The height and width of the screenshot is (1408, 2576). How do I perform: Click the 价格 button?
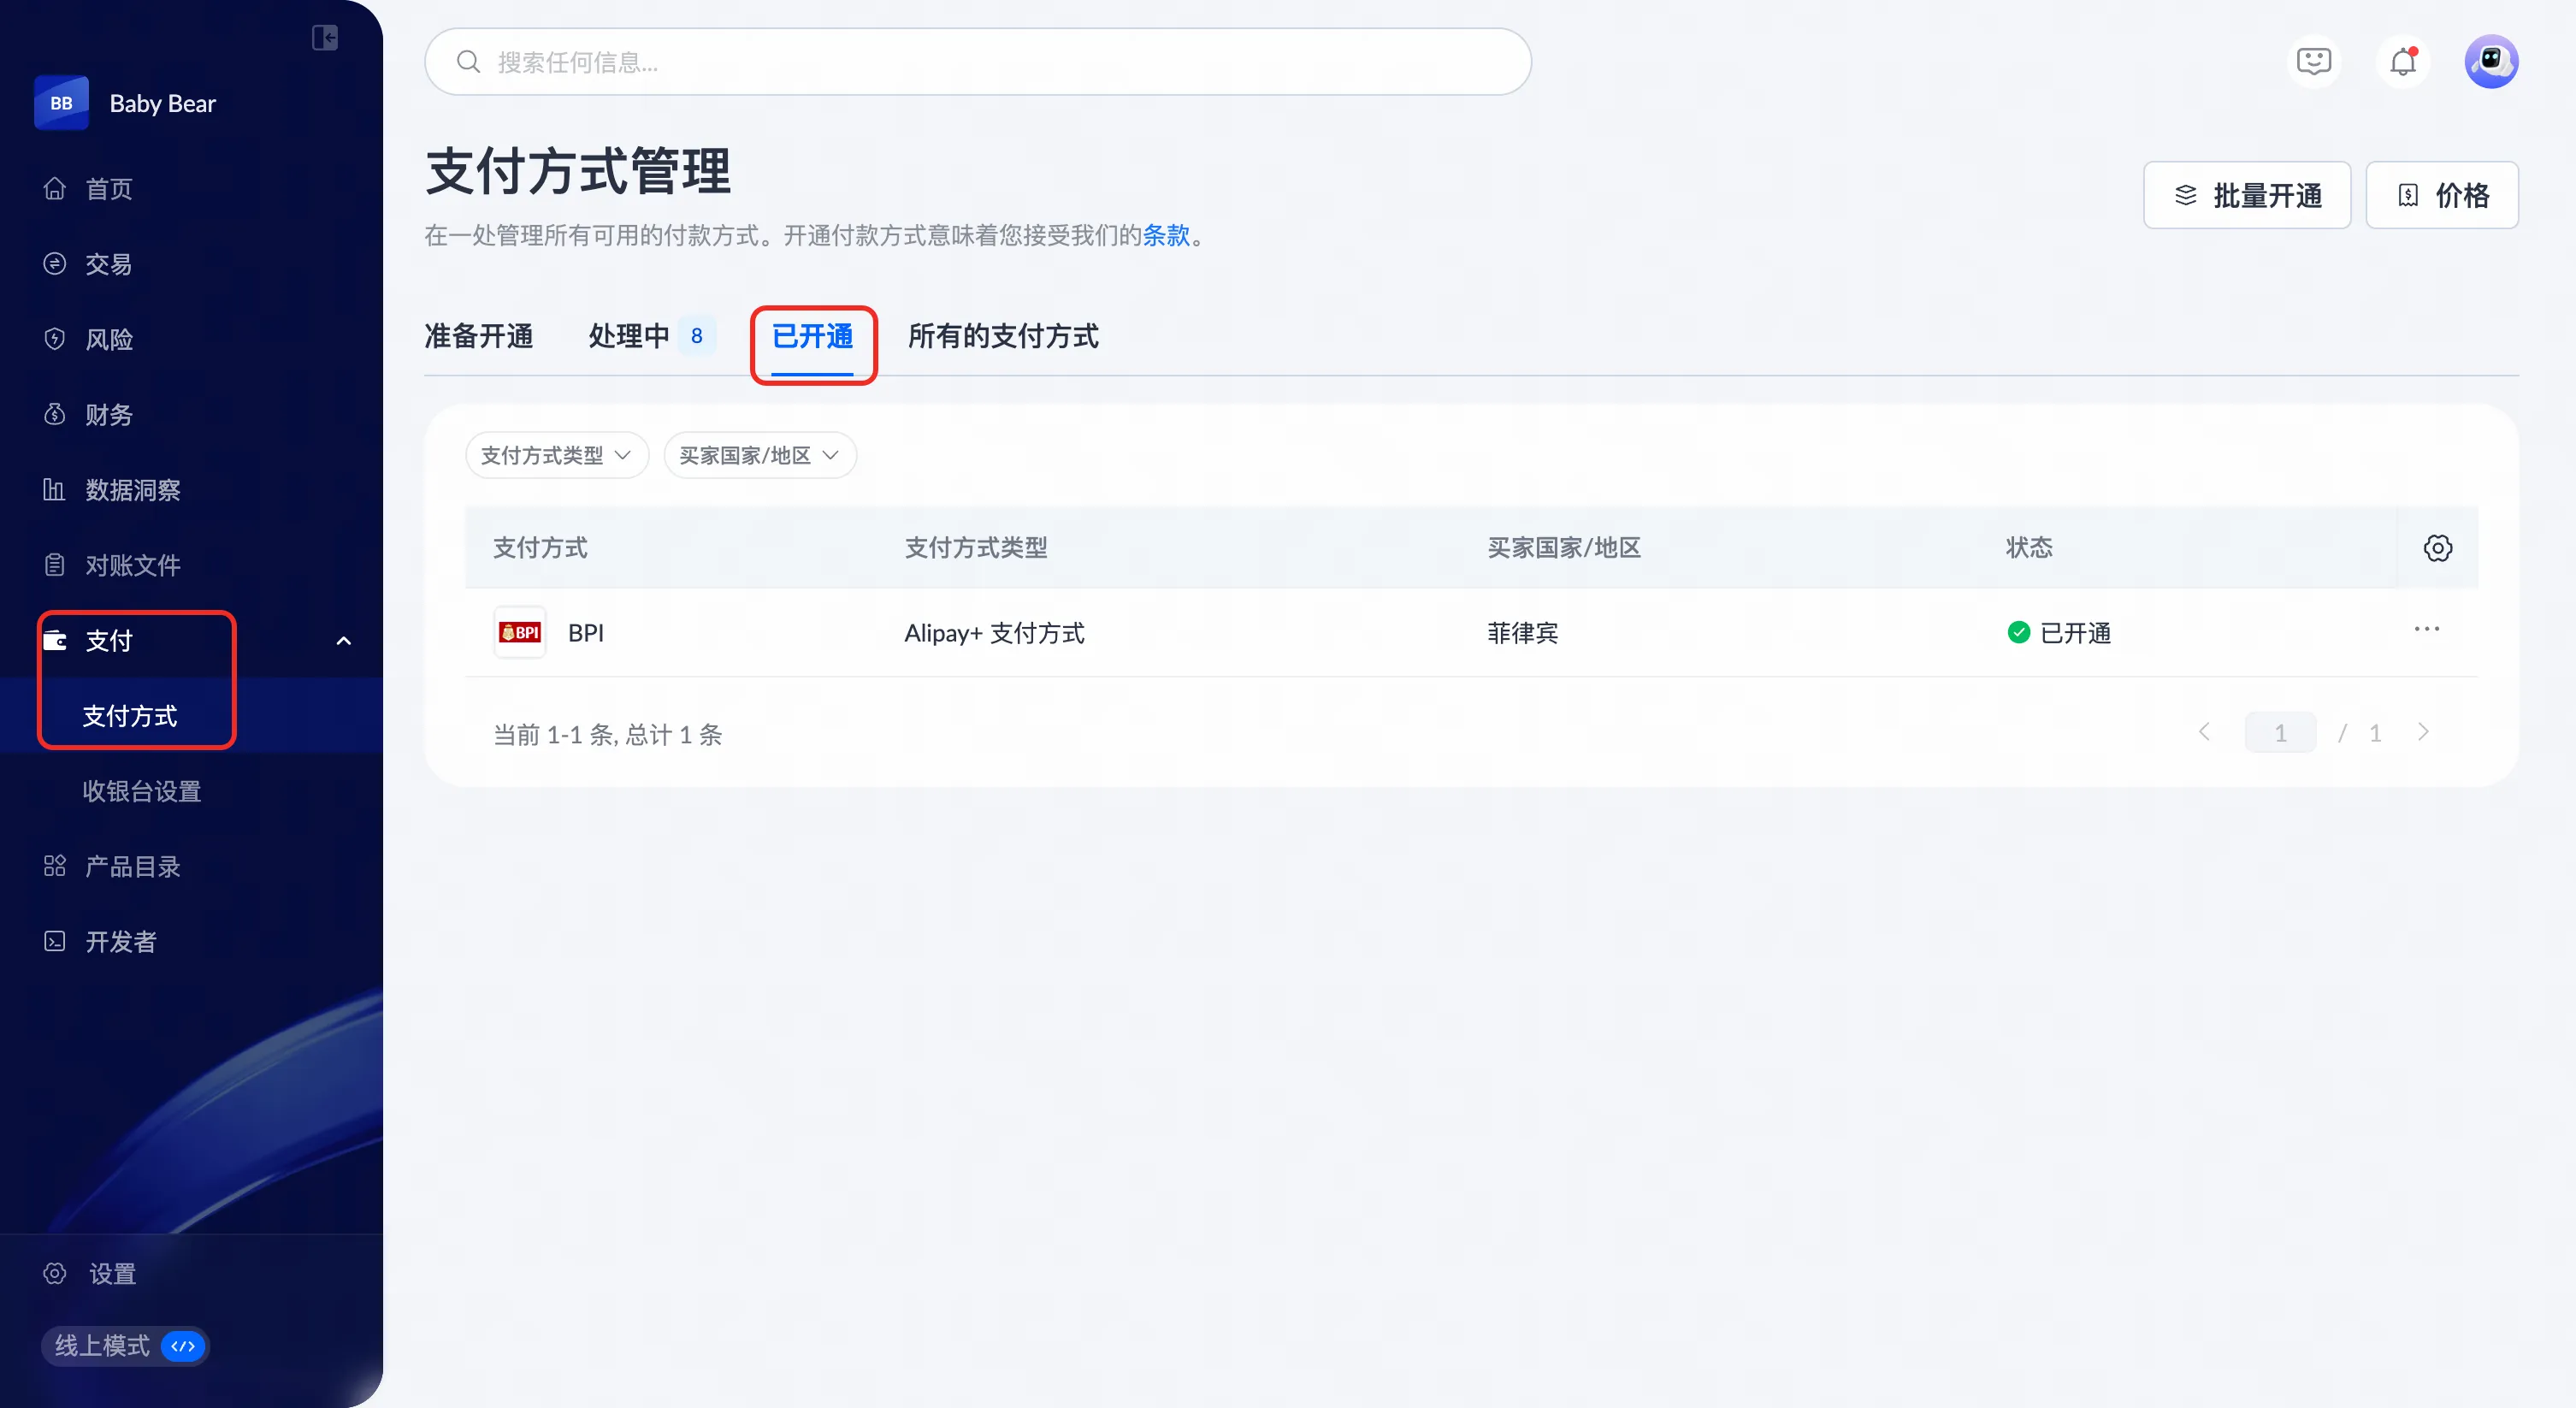coord(2441,195)
